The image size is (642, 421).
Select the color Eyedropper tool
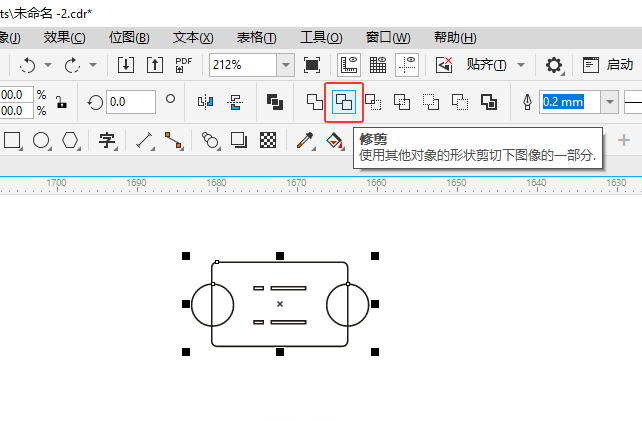coord(305,140)
